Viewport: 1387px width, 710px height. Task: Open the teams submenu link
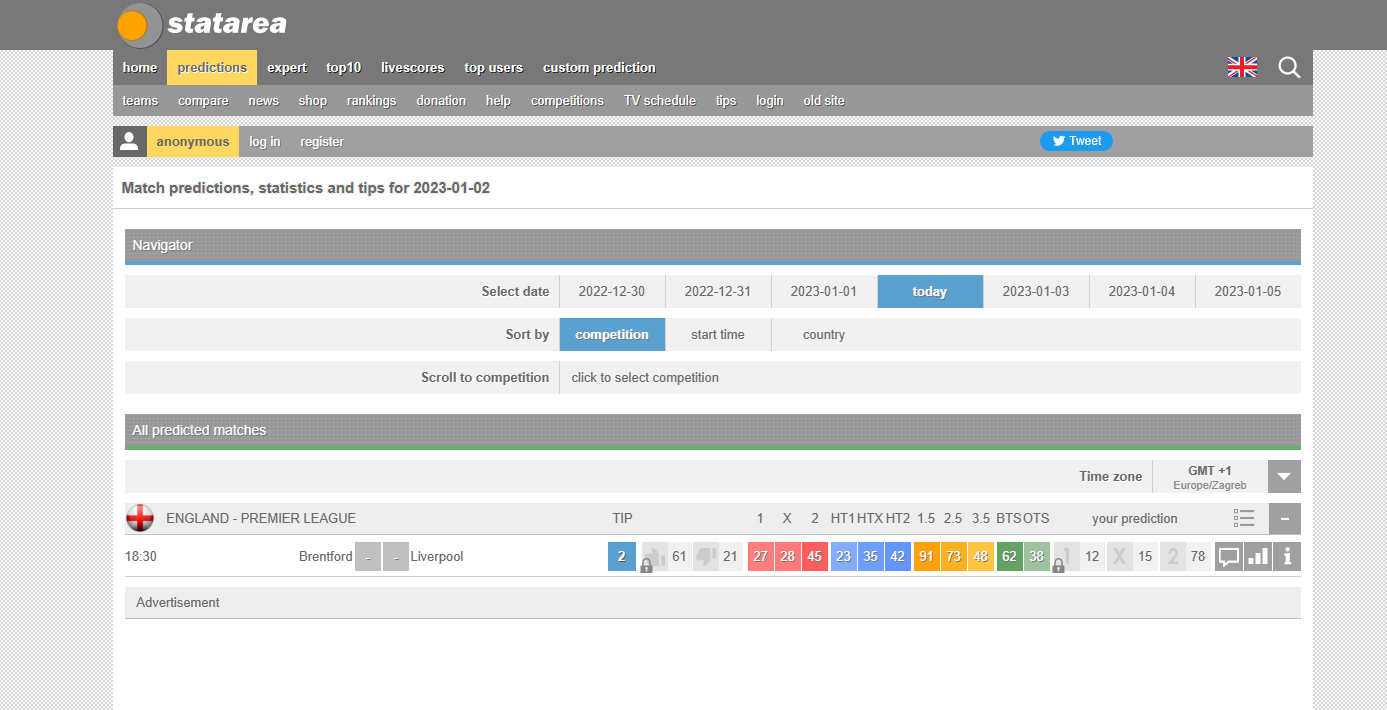[x=140, y=100]
